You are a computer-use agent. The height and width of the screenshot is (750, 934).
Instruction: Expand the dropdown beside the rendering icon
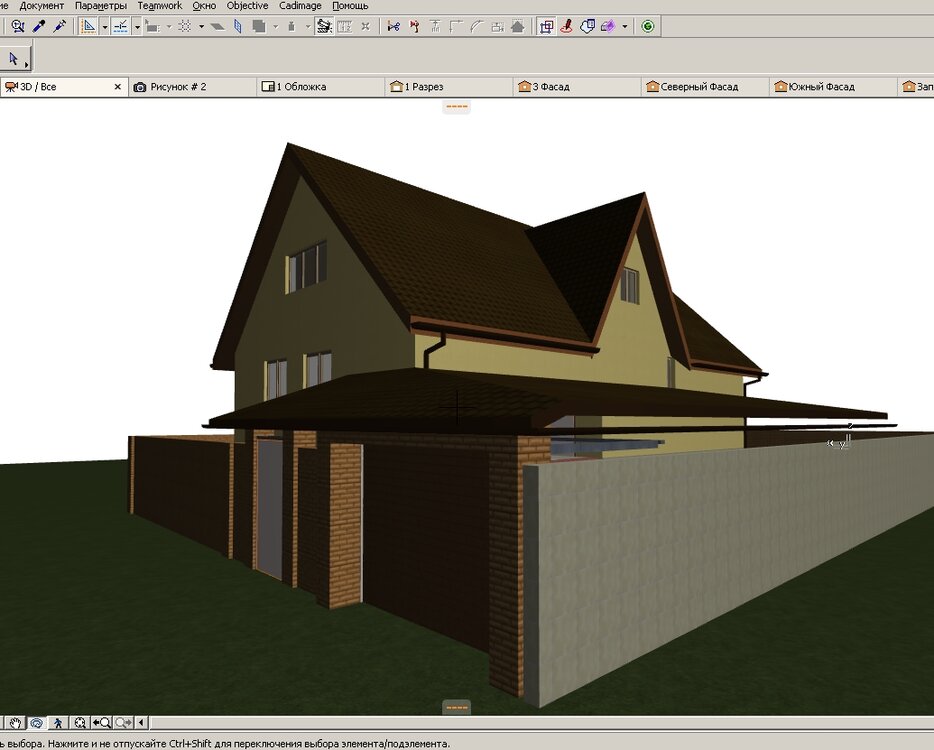(625, 27)
